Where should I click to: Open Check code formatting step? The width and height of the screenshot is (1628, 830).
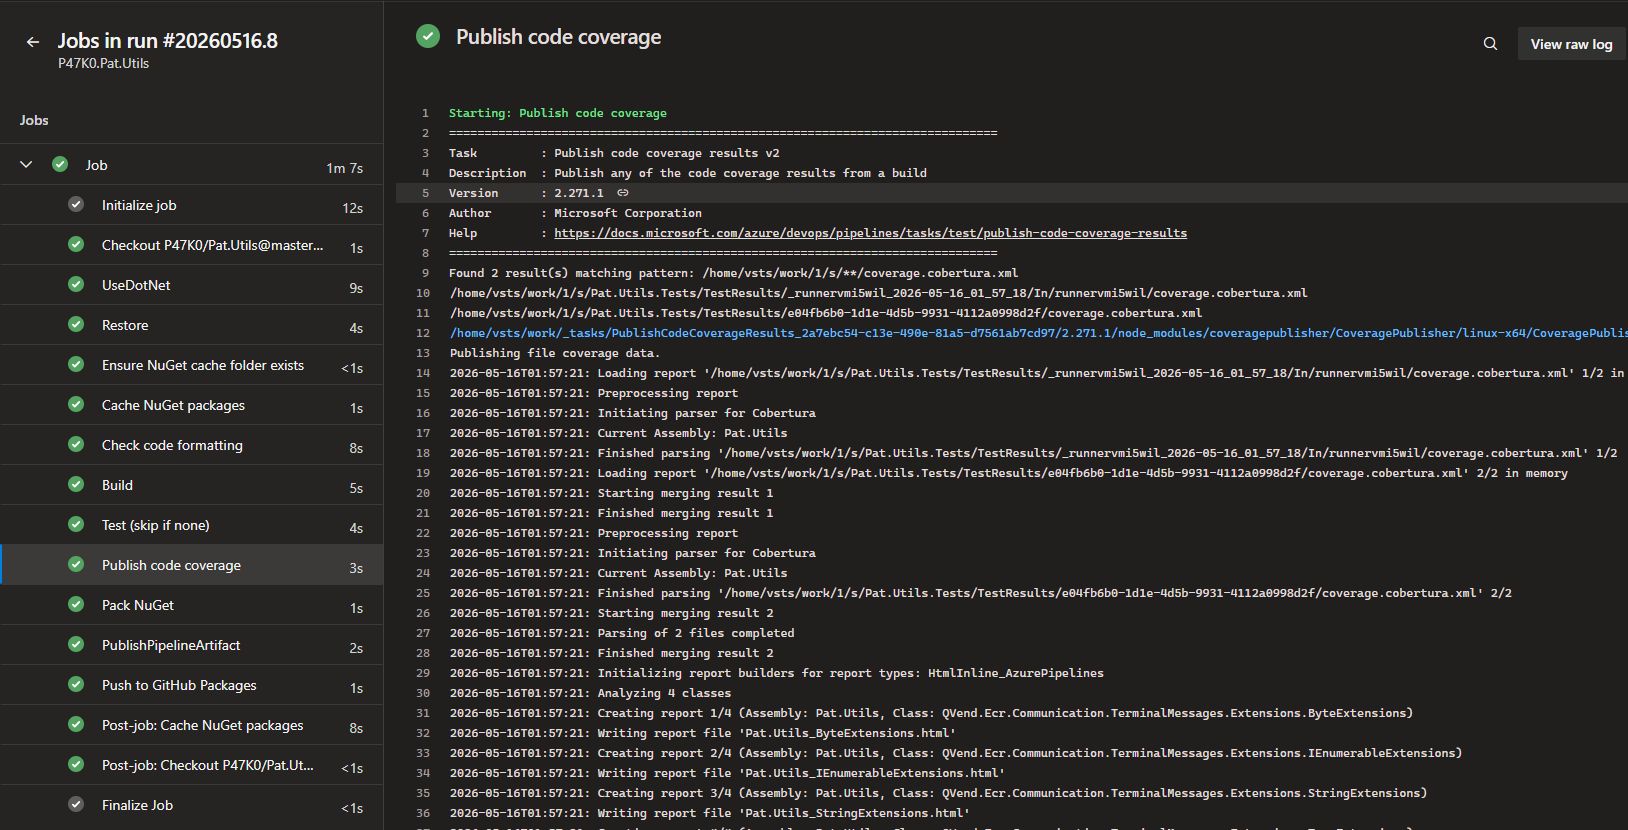(x=192, y=445)
